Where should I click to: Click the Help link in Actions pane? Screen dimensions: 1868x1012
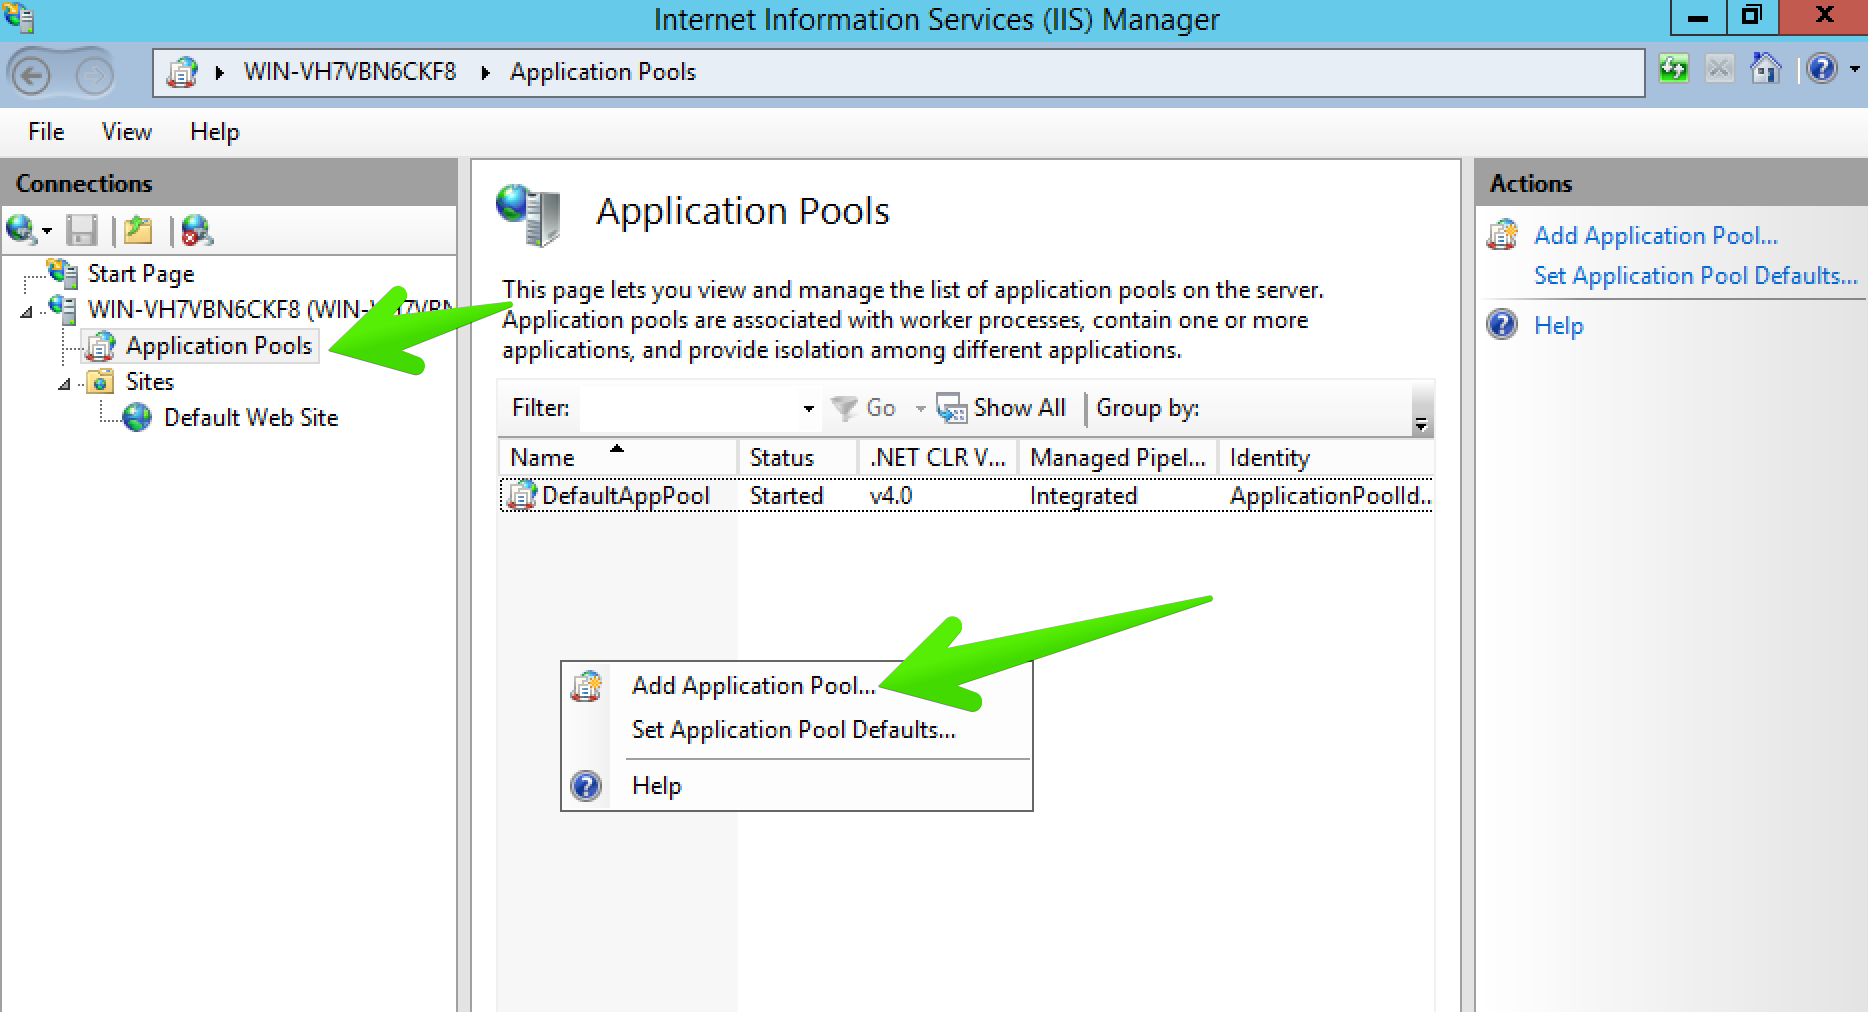pos(1559,326)
